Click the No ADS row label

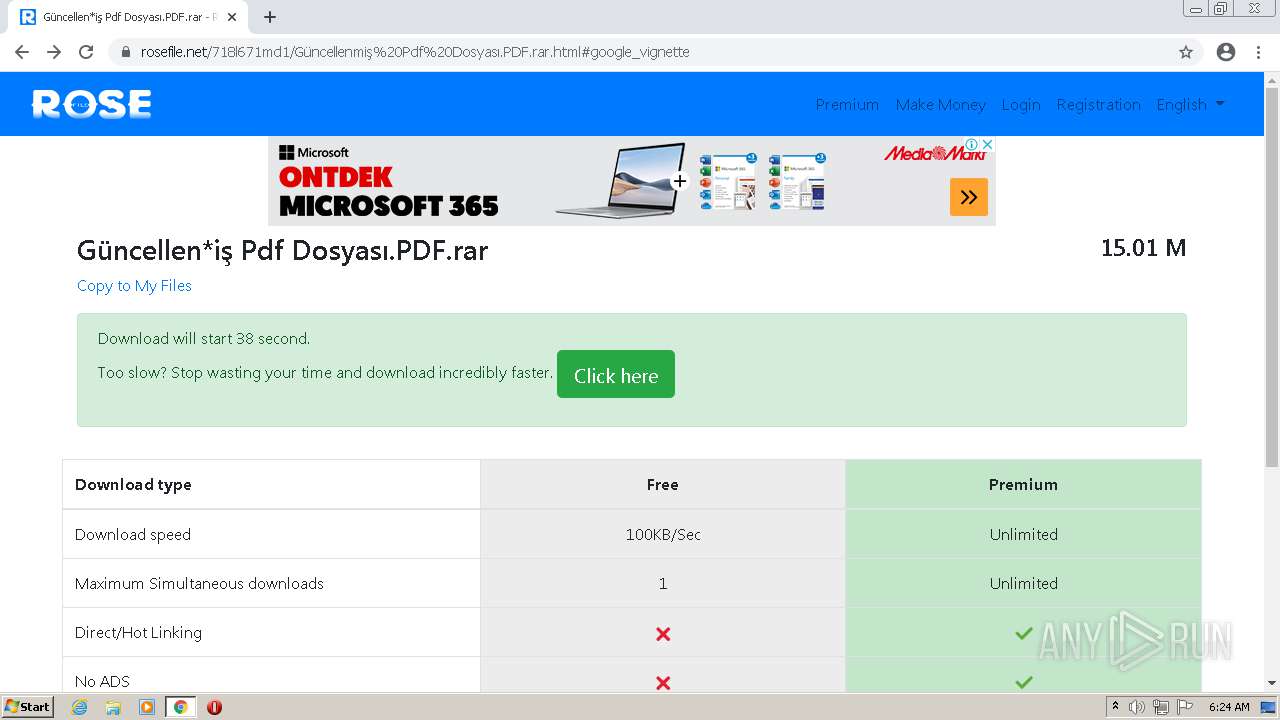pyautogui.click(x=102, y=682)
